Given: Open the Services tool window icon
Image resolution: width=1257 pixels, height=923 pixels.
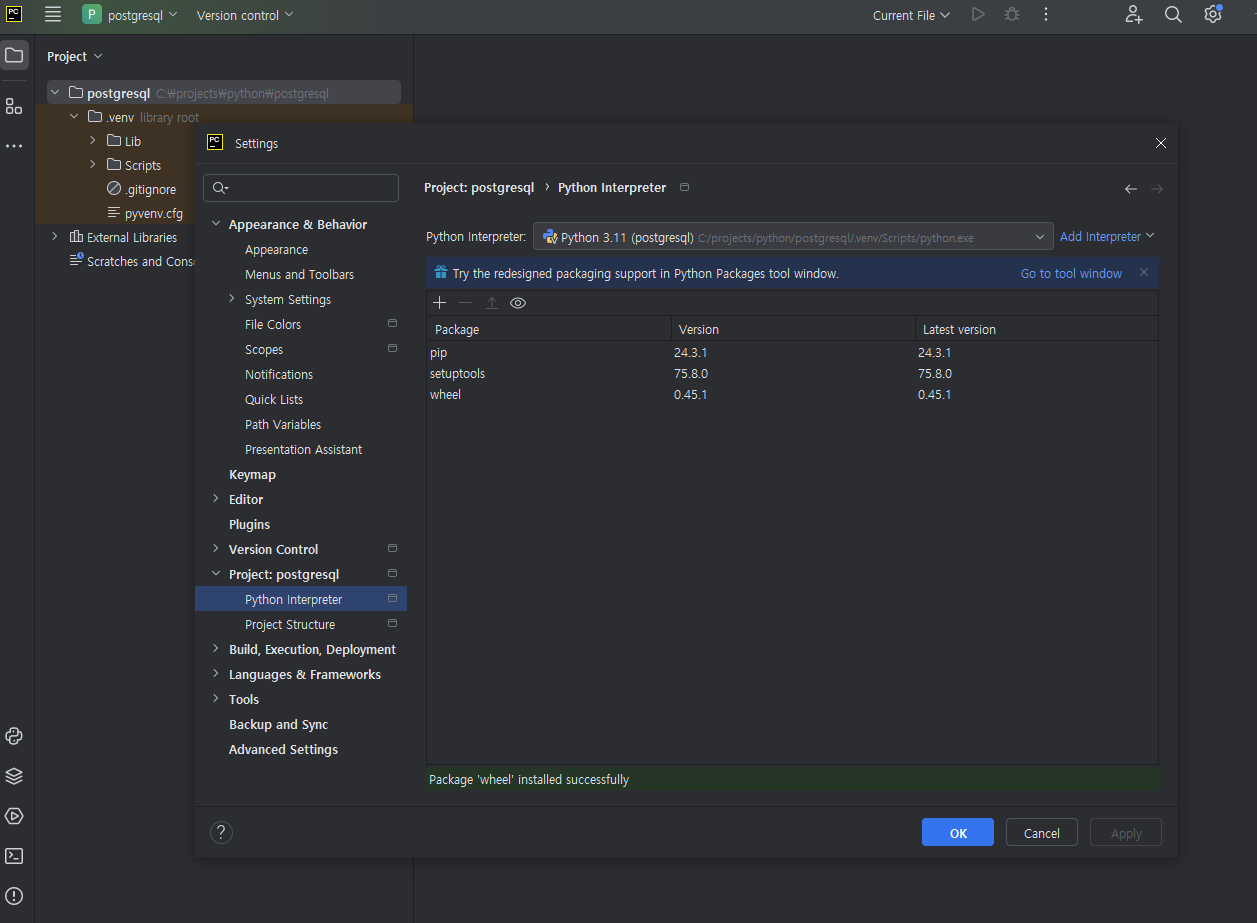Looking at the screenshot, I should [14, 816].
